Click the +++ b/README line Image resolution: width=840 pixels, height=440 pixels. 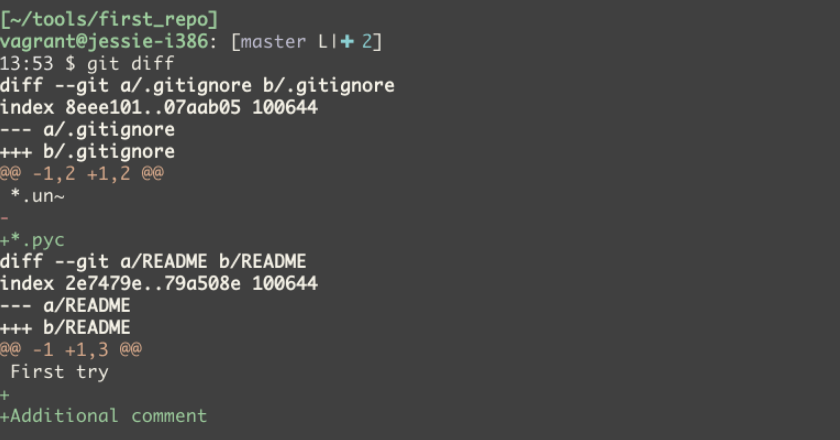click(x=65, y=327)
